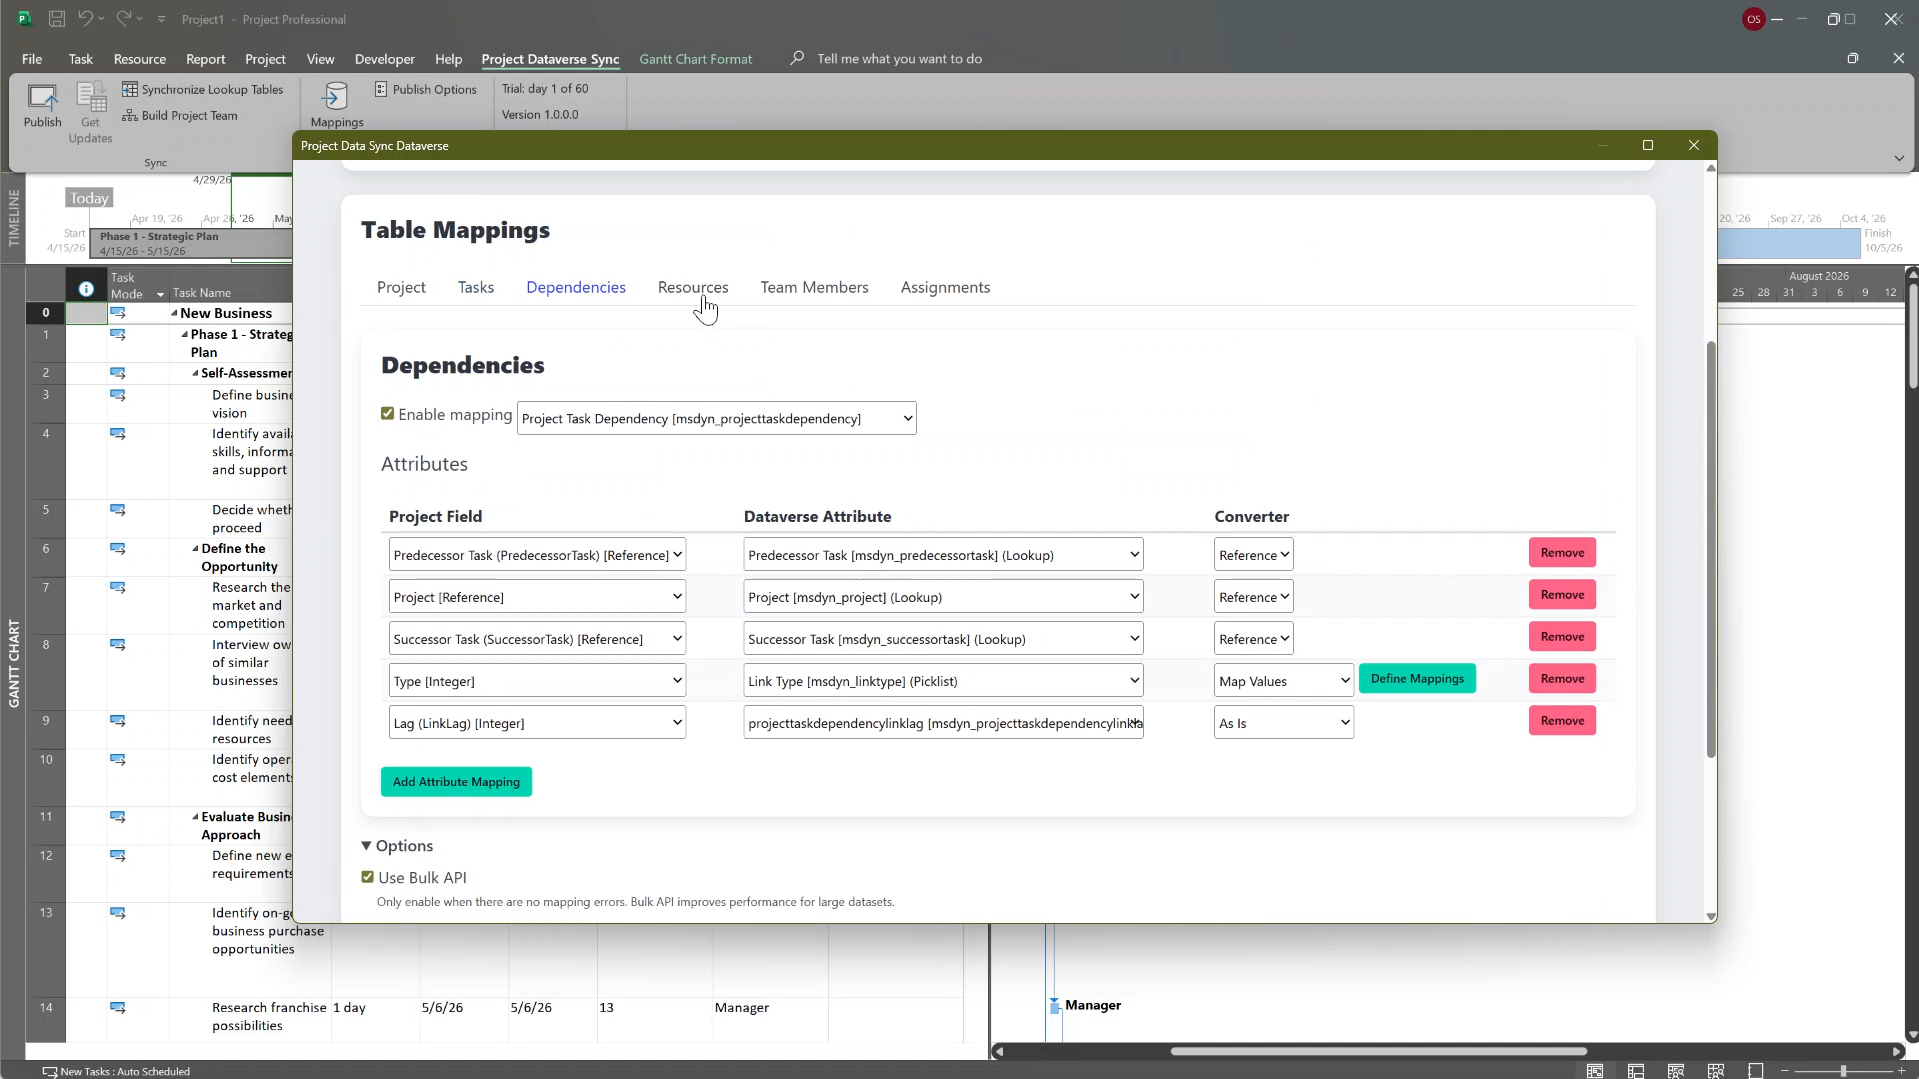Open Mappings from the ribbon

tap(337, 105)
